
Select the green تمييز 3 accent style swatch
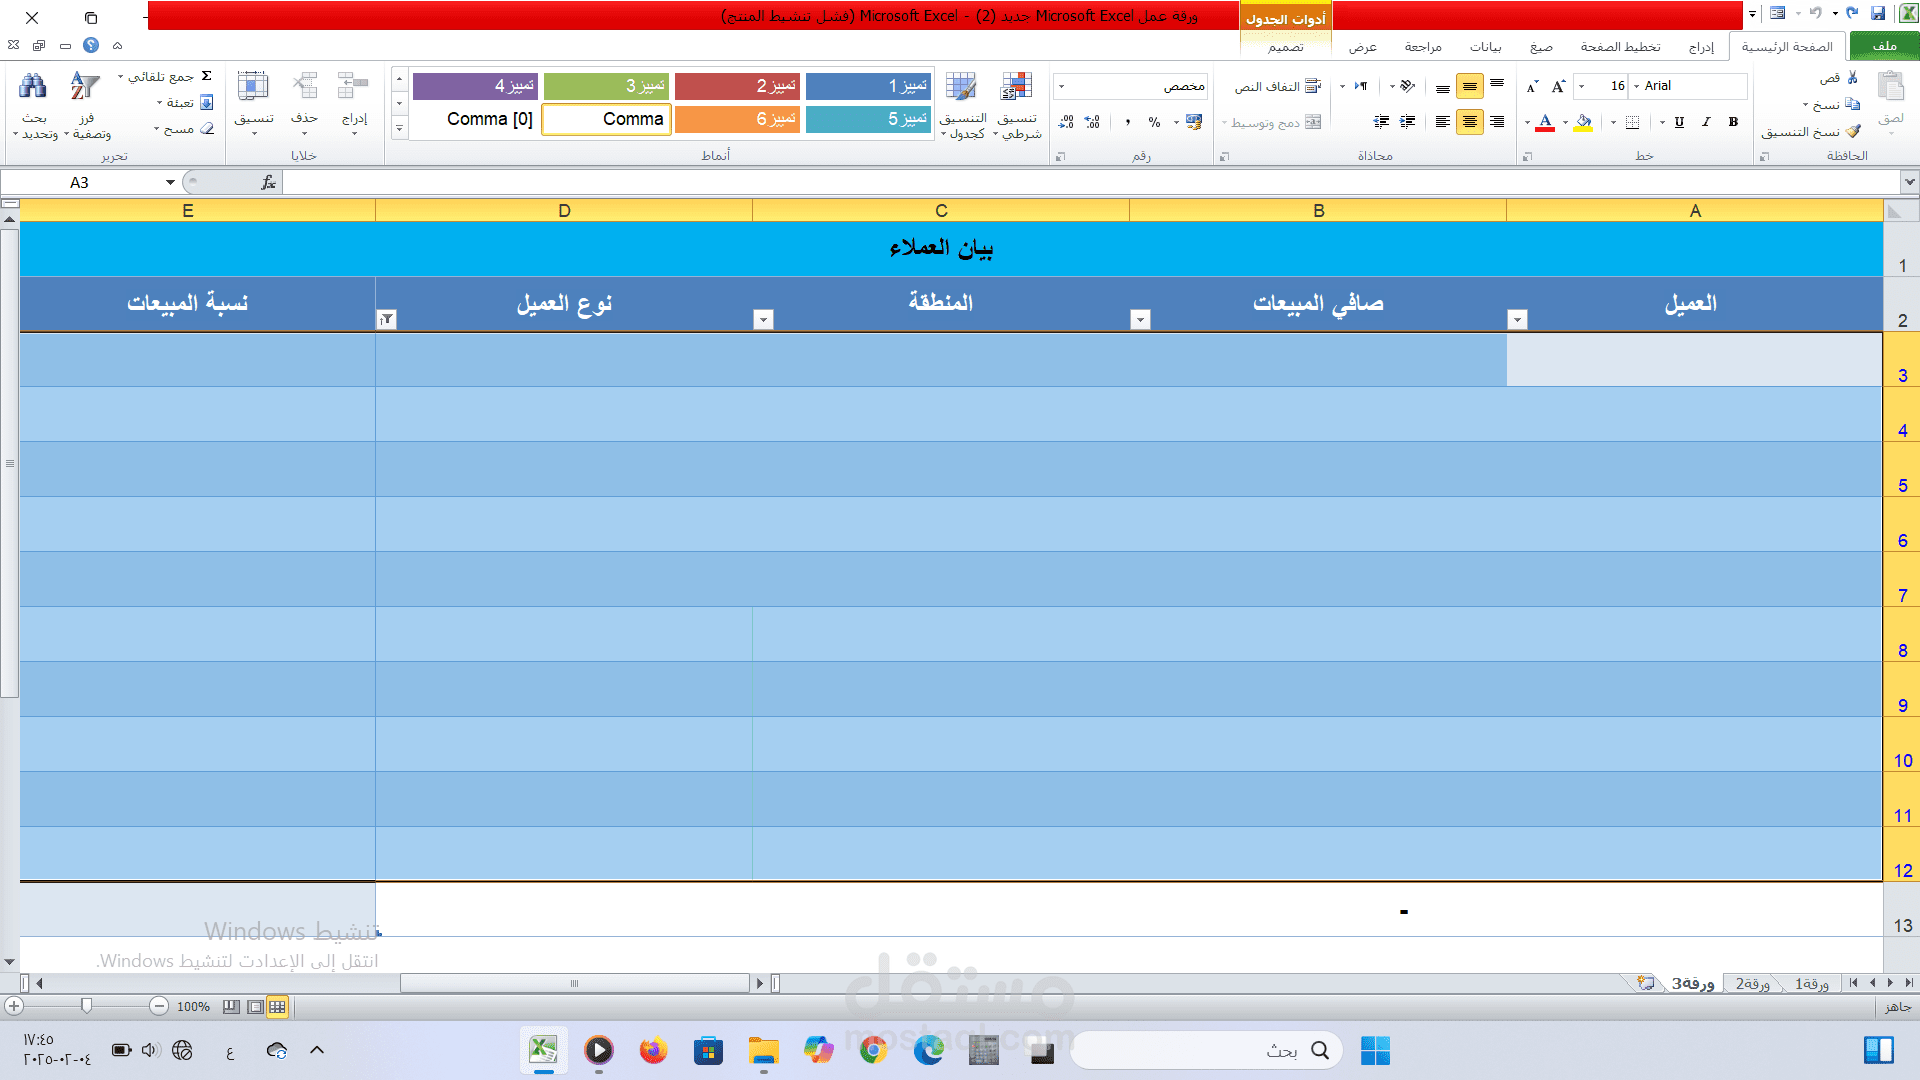[606, 86]
